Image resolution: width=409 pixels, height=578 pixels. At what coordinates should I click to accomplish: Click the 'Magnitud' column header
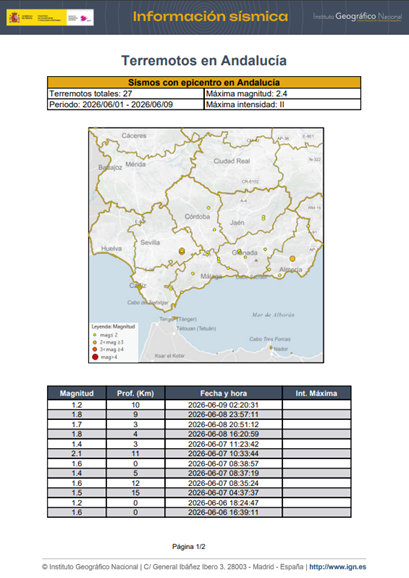(77, 393)
